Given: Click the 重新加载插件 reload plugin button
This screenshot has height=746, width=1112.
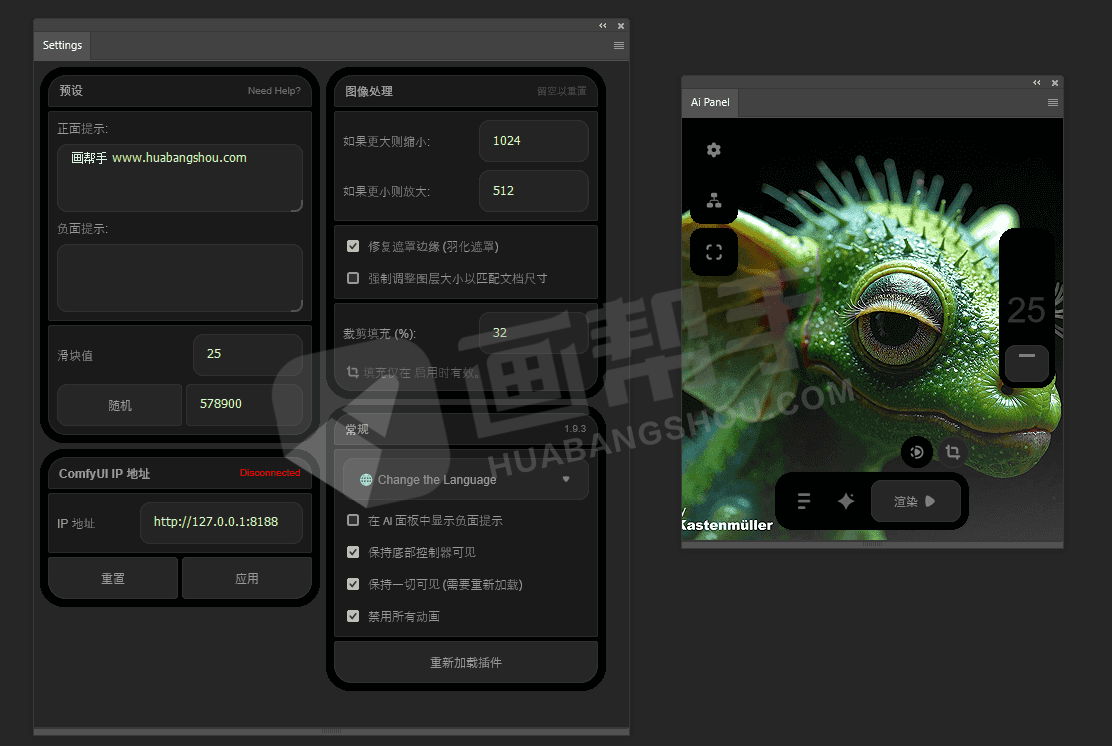Looking at the screenshot, I should pyautogui.click(x=466, y=662).
